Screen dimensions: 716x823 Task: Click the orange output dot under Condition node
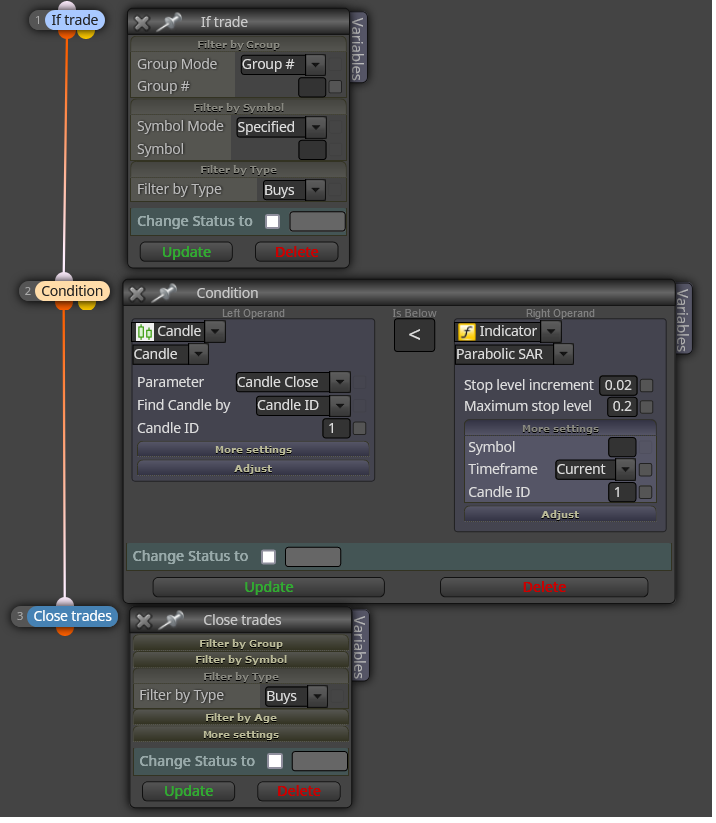pyautogui.click(x=65, y=306)
